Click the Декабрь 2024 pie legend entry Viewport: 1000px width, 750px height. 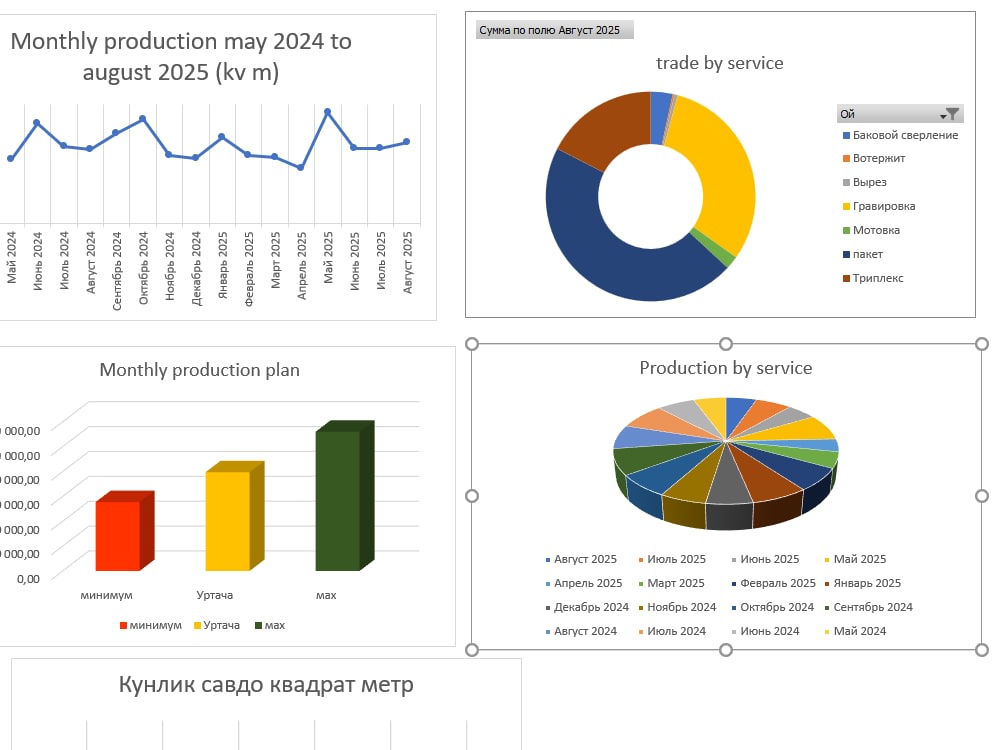[x=587, y=608]
